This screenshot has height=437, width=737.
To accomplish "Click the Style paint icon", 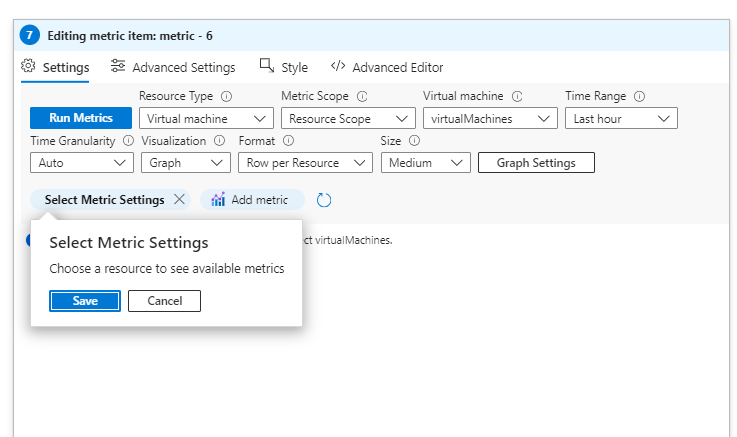I will tap(267, 66).
